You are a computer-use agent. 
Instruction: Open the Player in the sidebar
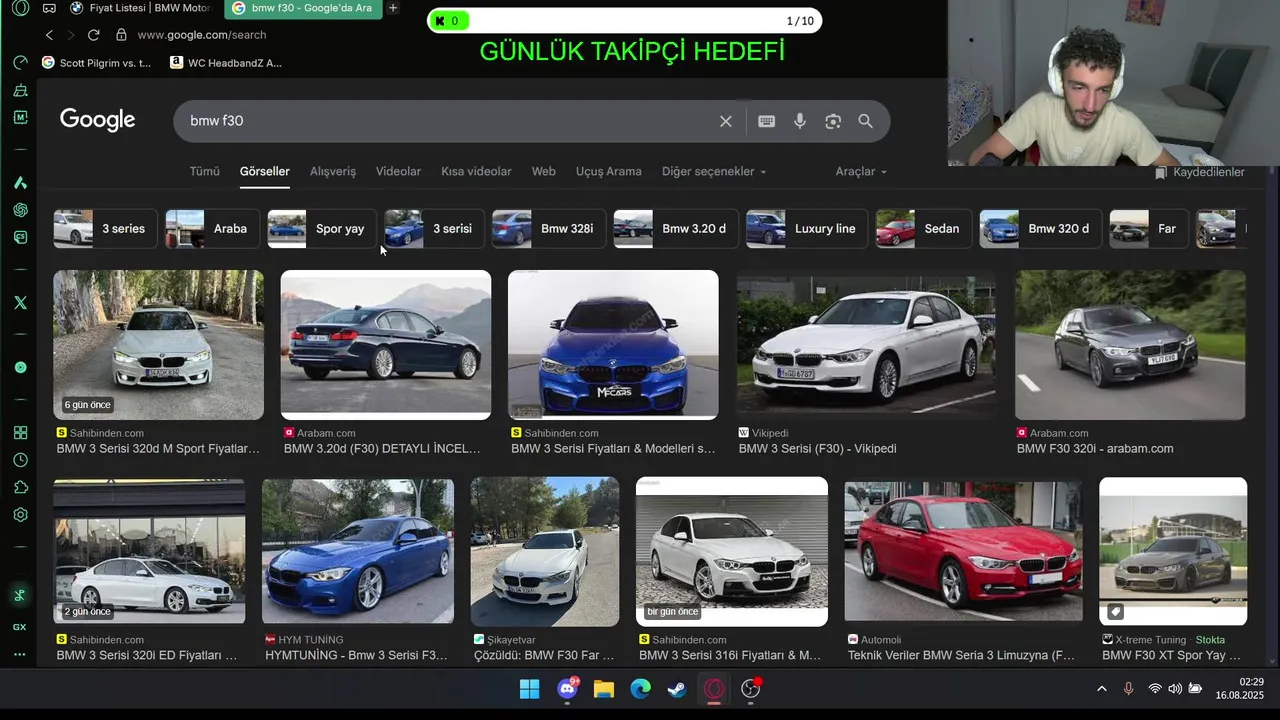pos(20,367)
